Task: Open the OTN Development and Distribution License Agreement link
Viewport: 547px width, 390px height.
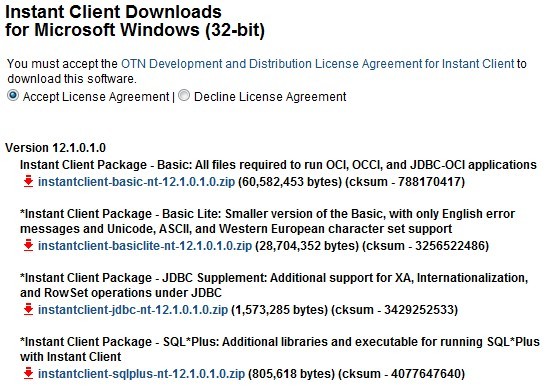Action: pos(317,64)
